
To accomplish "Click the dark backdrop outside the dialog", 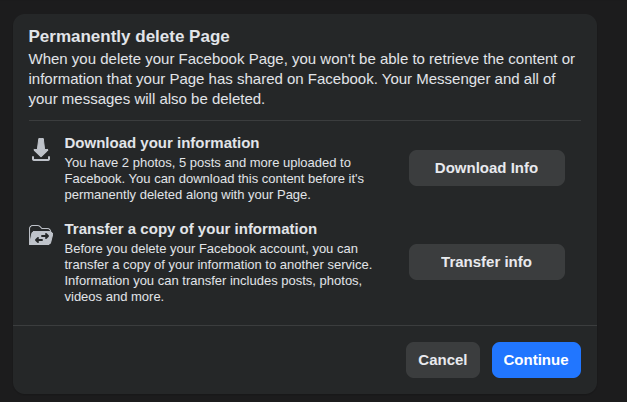I will pyautogui.click(x=612, y=200).
